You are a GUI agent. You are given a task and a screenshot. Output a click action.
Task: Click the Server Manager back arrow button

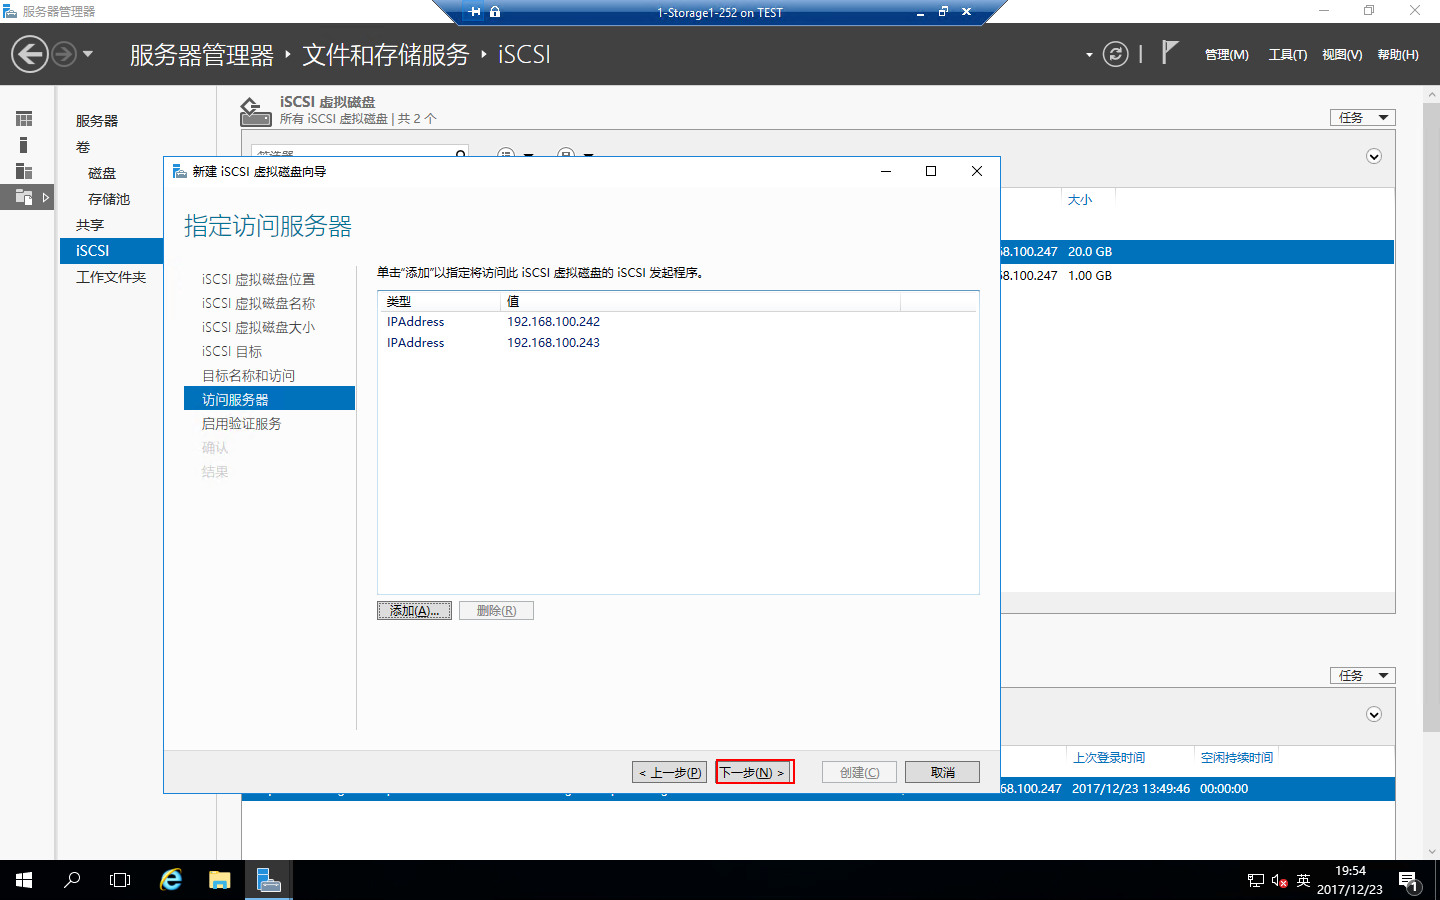pyautogui.click(x=30, y=54)
